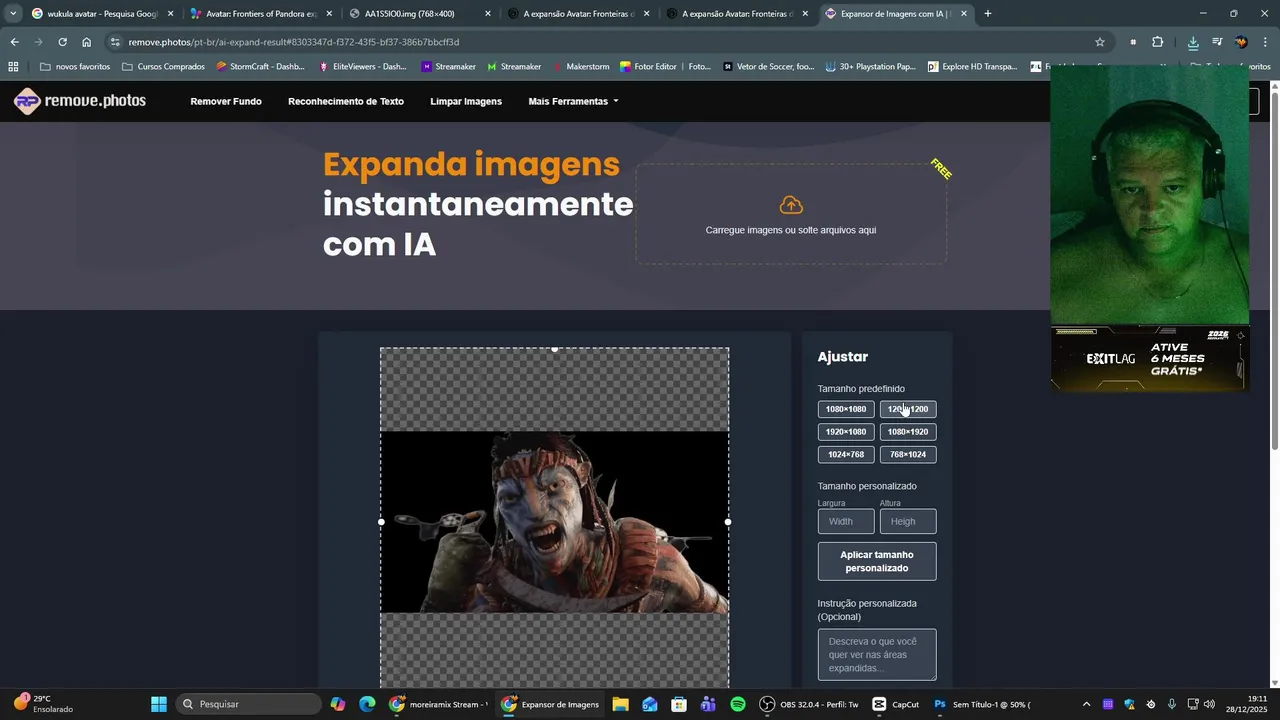Image resolution: width=1280 pixels, height=720 pixels.
Task: Click the address bar URL
Action: point(294,42)
